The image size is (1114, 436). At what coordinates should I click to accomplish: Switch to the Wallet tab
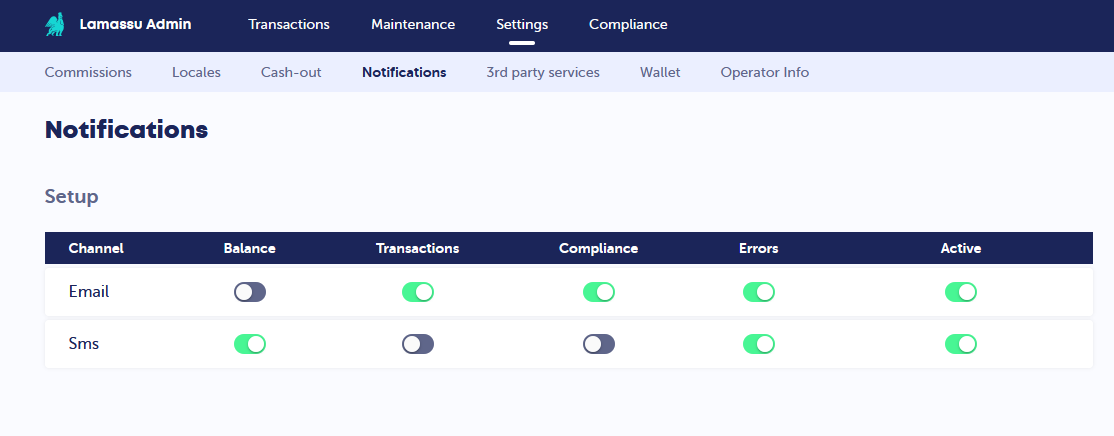(x=660, y=72)
